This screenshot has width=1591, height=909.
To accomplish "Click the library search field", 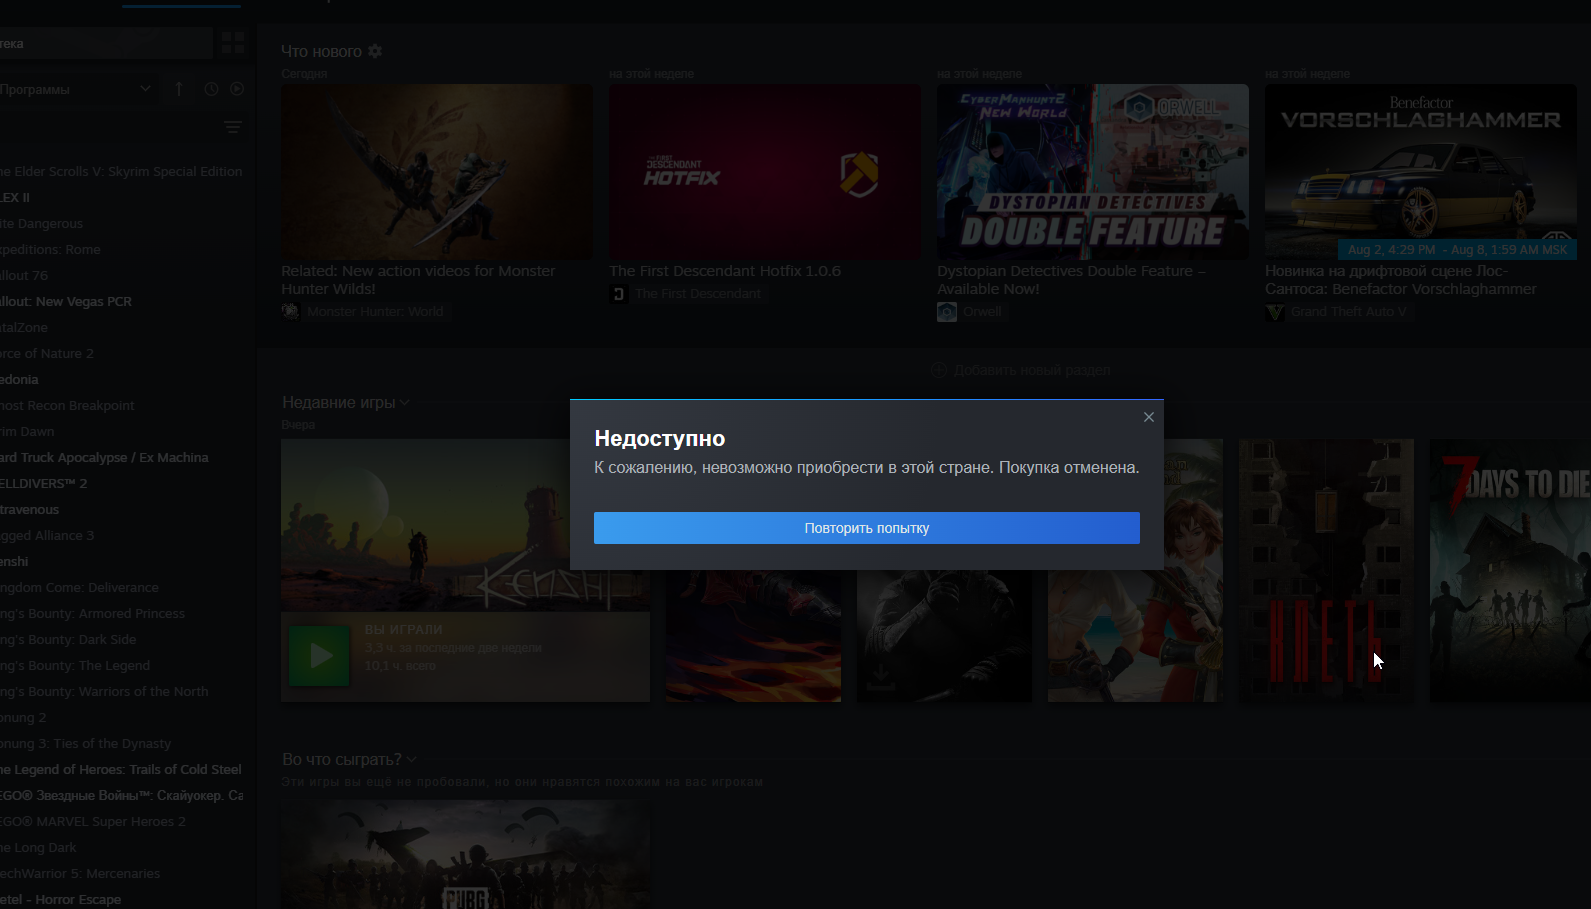I will (x=106, y=43).
